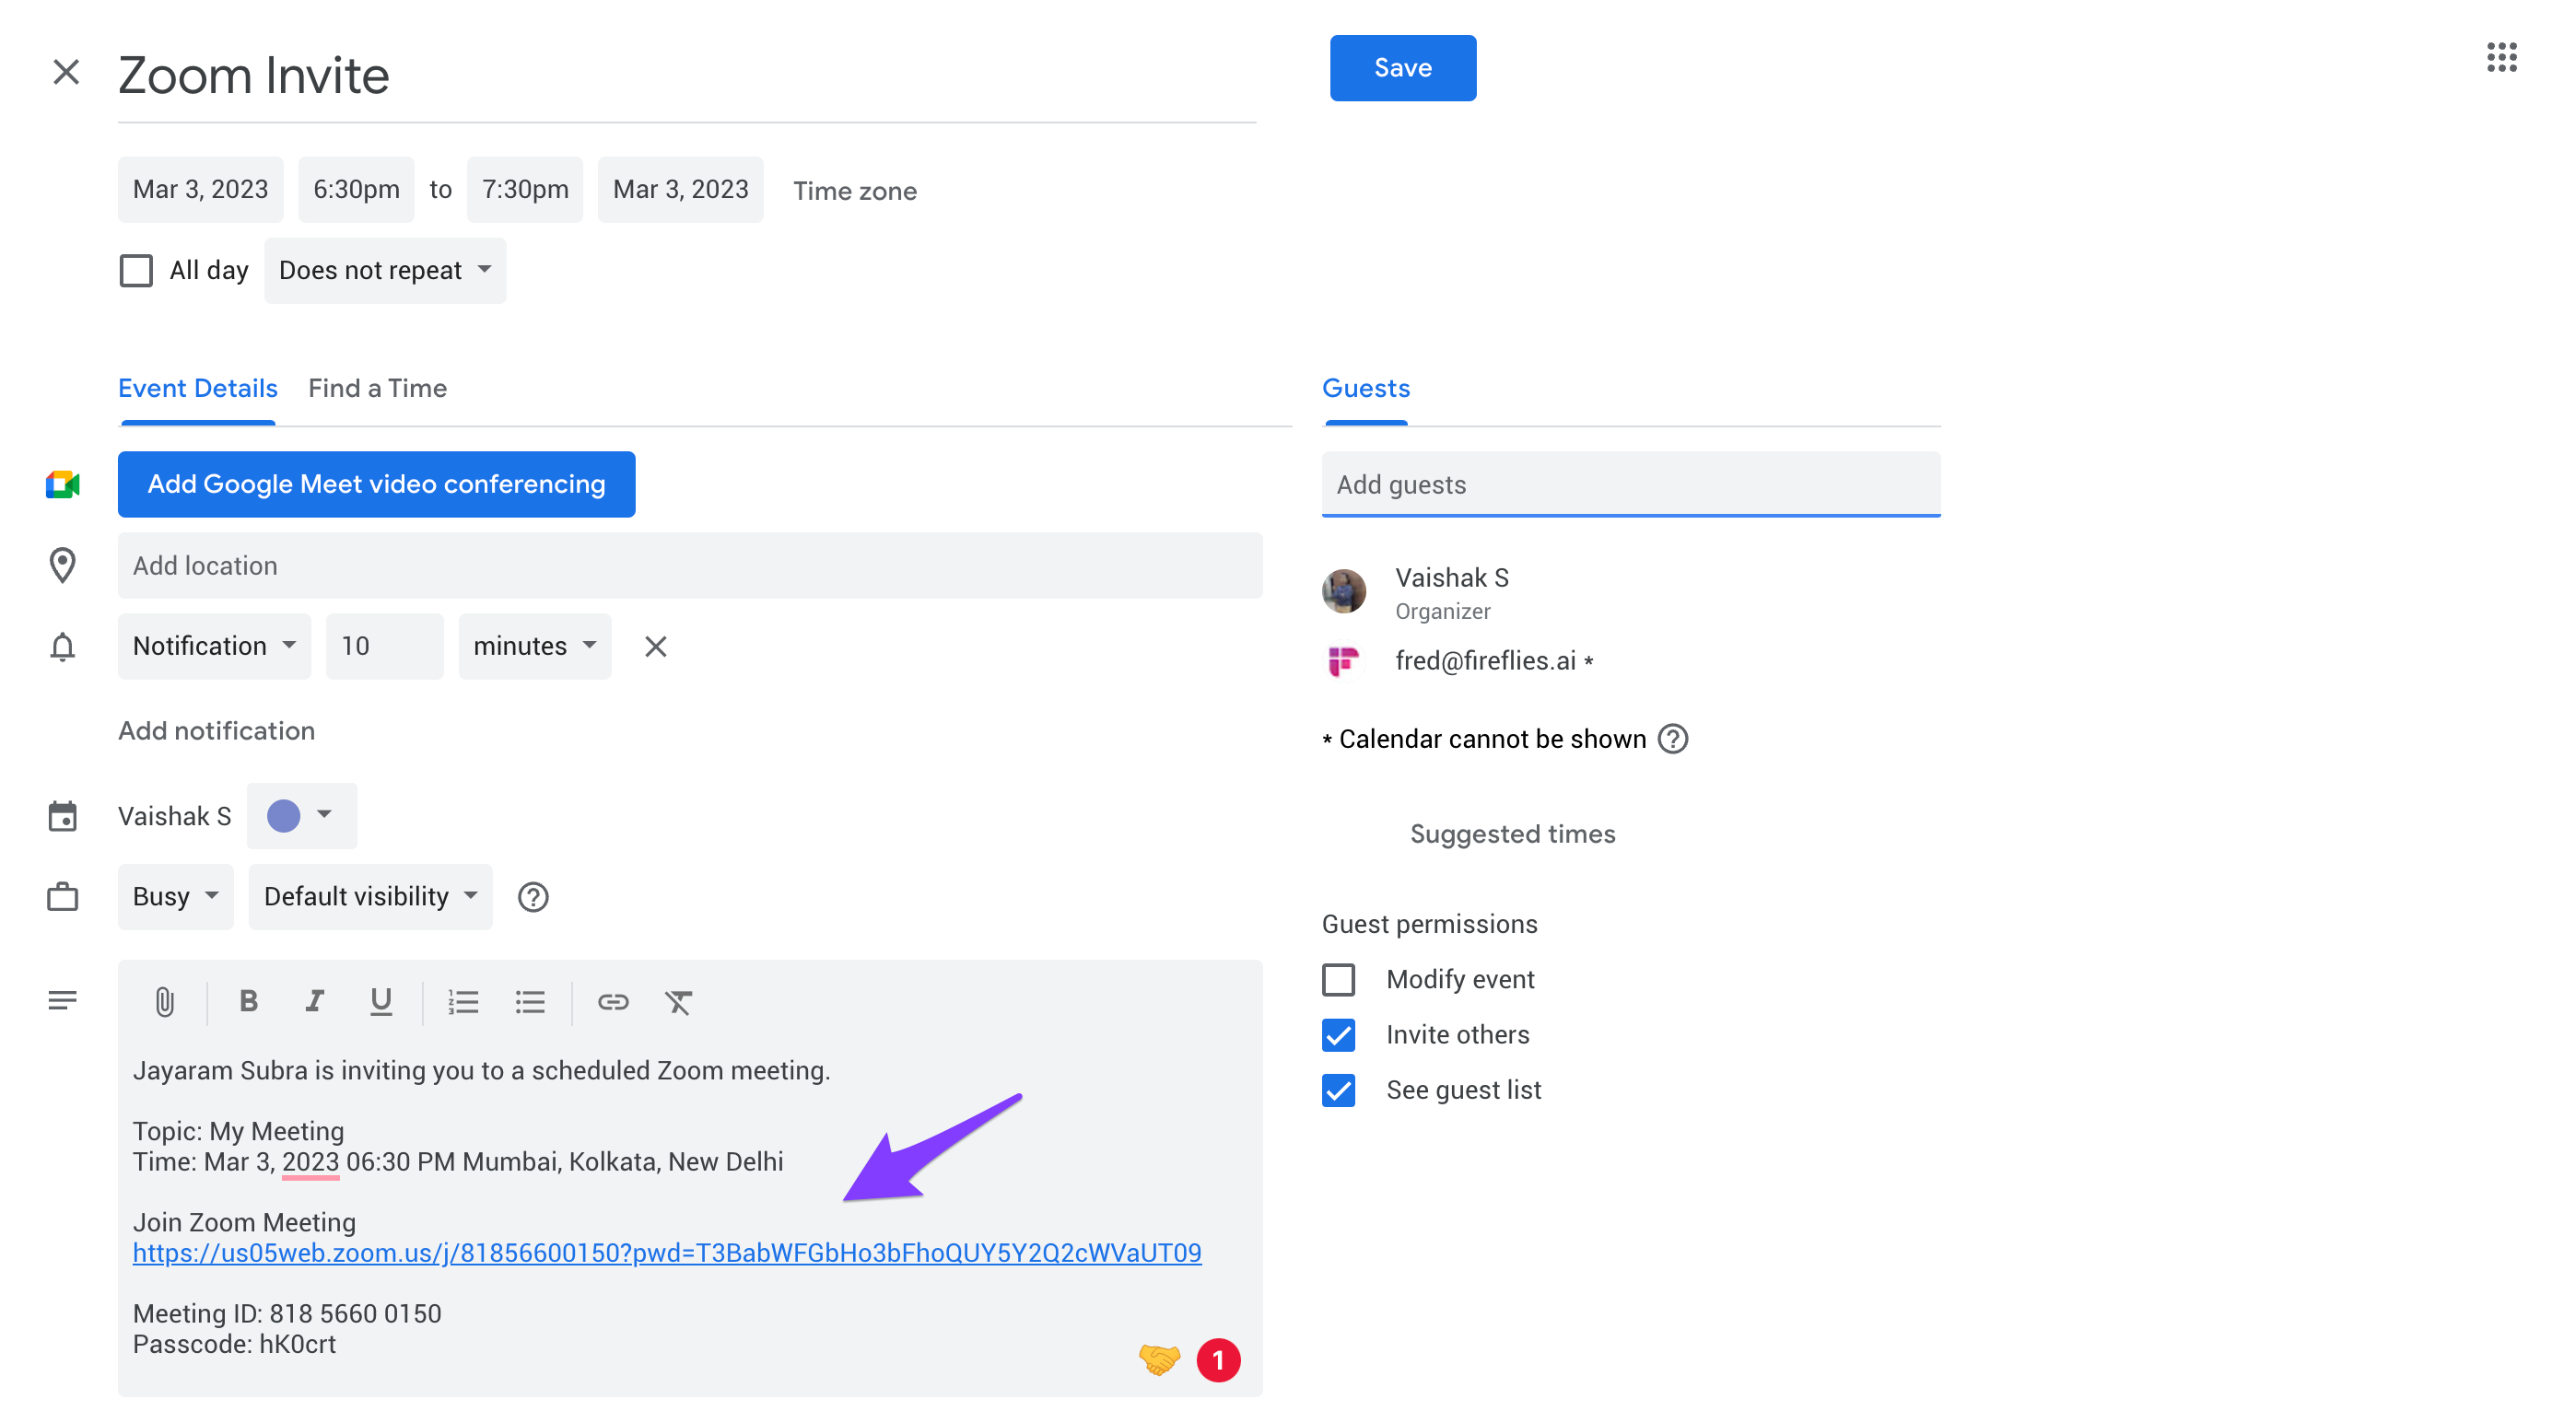Image resolution: width=2576 pixels, height=1411 pixels.
Task: Open help for Calendar cannot be shown
Action: [1673, 739]
